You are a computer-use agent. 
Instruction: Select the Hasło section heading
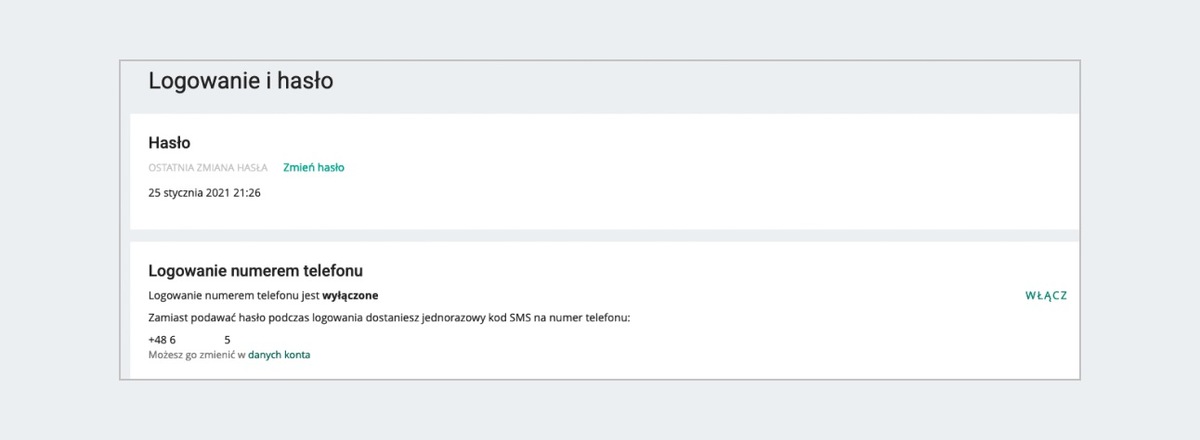click(169, 143)
